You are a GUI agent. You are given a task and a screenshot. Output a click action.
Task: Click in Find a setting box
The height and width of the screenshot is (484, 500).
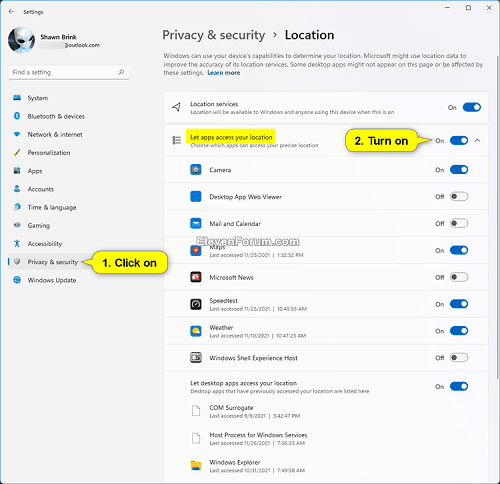point(69,72)
